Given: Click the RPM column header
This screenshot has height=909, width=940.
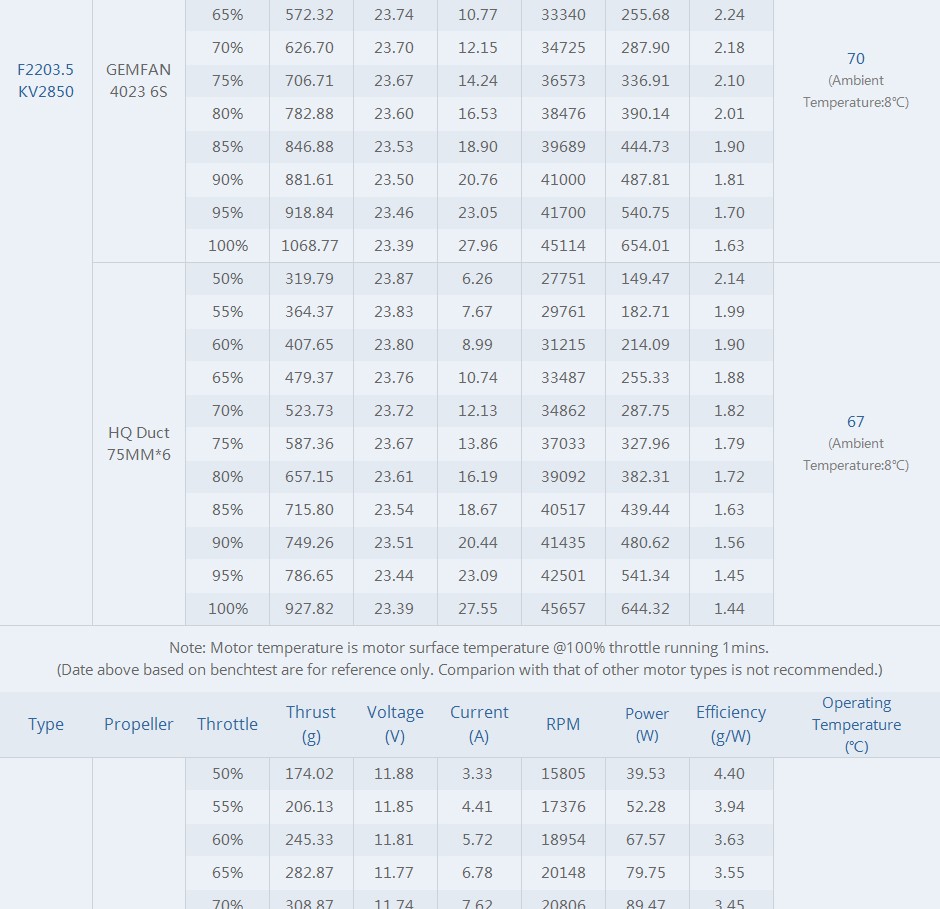Looking at the screenshot, I should [x=563, y=724].
